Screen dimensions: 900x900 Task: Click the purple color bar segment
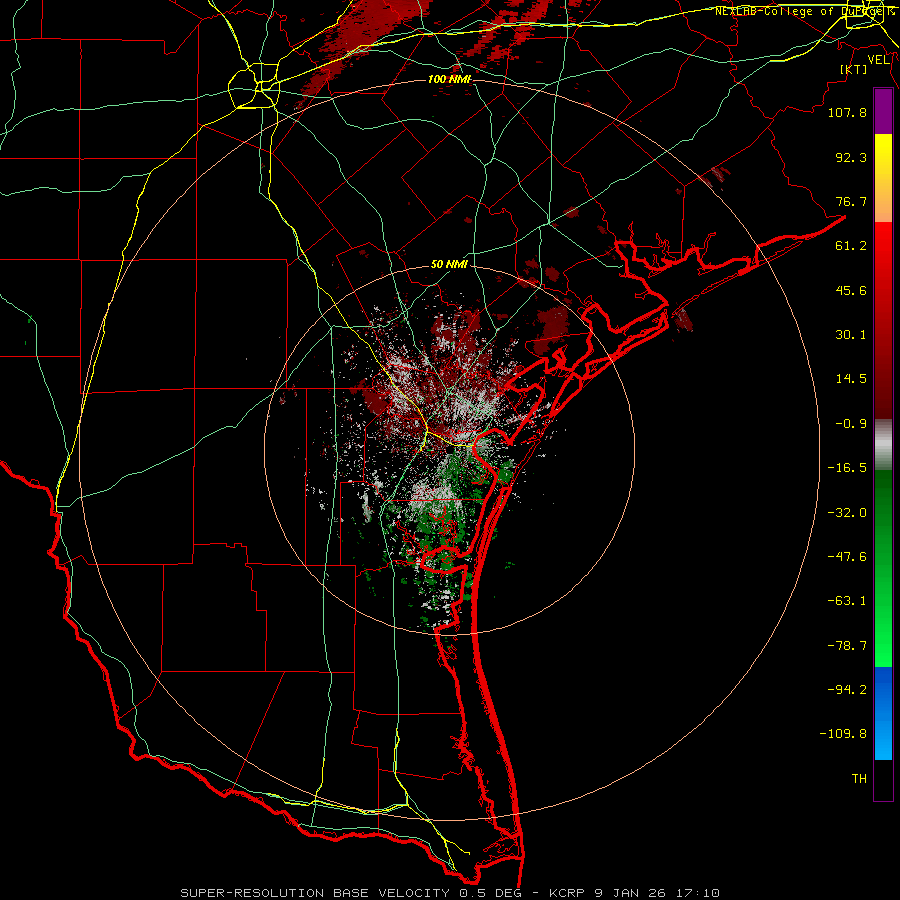883,112
